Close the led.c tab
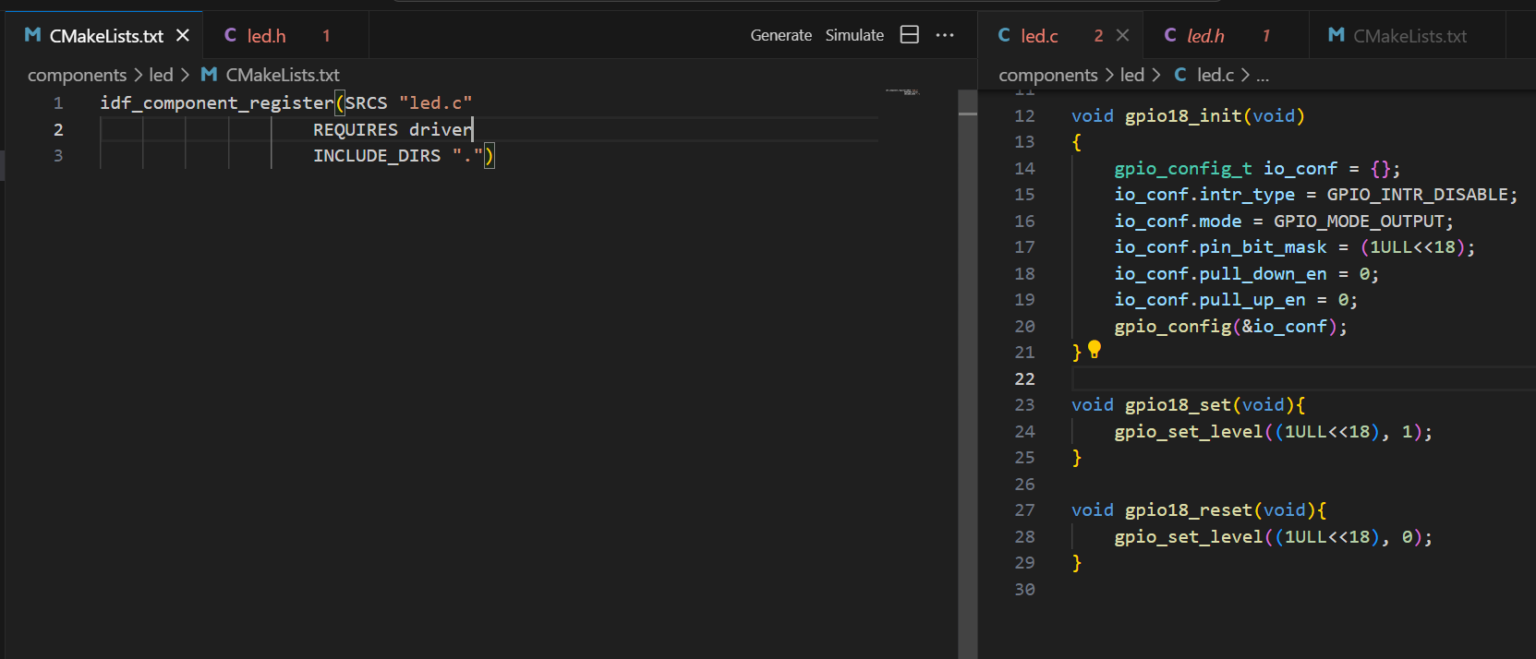1536x659 pixels. click(1123, 36)
